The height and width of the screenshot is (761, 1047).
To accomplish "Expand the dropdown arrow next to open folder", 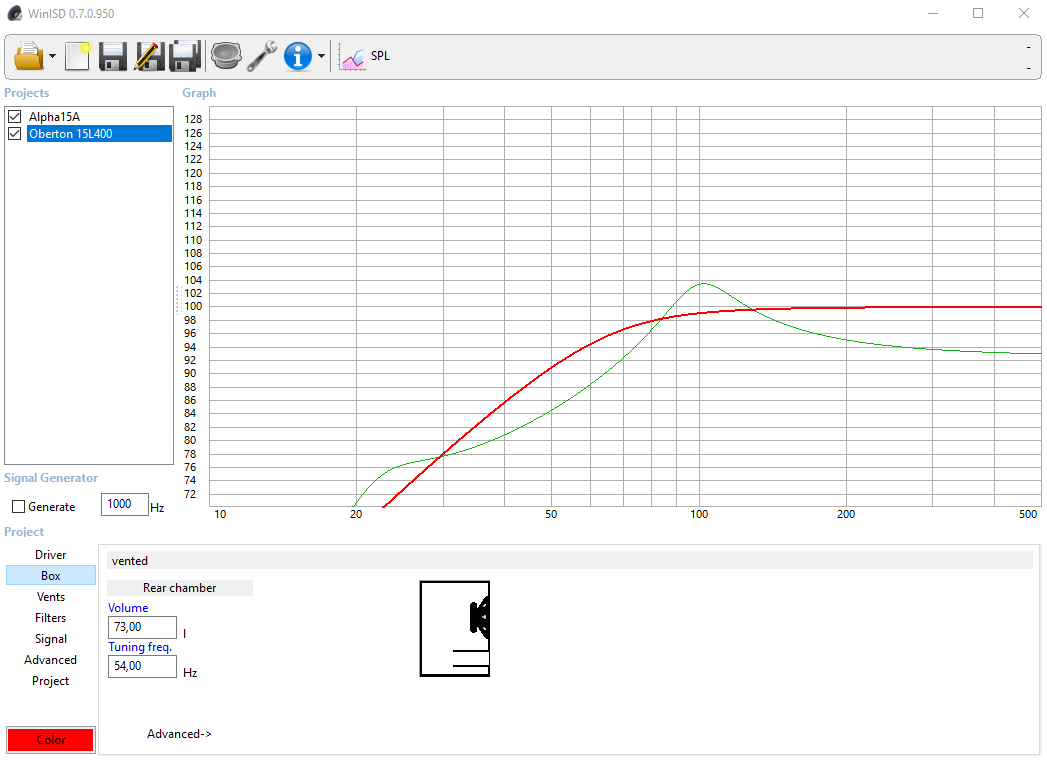I will 52,57.
